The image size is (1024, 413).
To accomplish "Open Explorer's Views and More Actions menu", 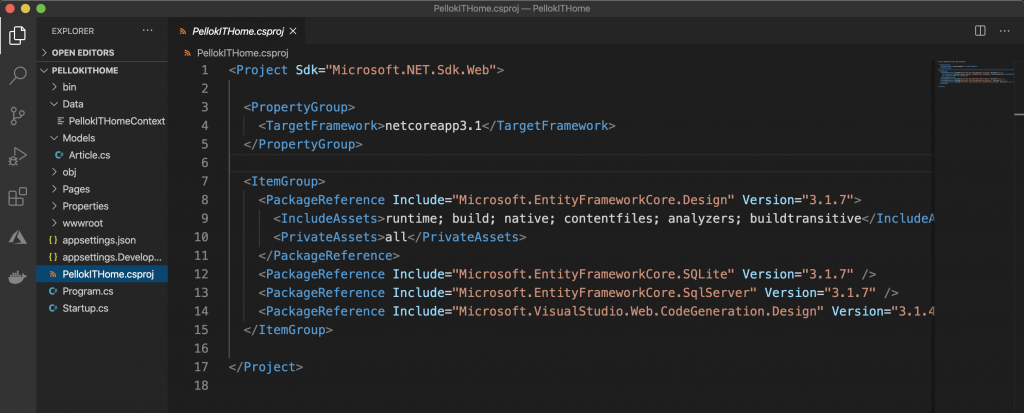I will [x=149, y=31].
